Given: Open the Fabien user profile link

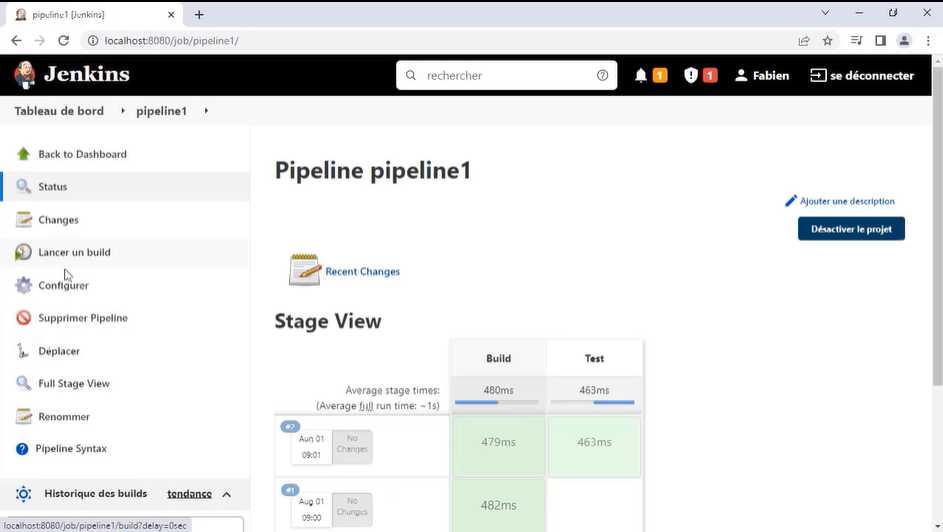Looking at the screenshot, I should pos(762,75).
